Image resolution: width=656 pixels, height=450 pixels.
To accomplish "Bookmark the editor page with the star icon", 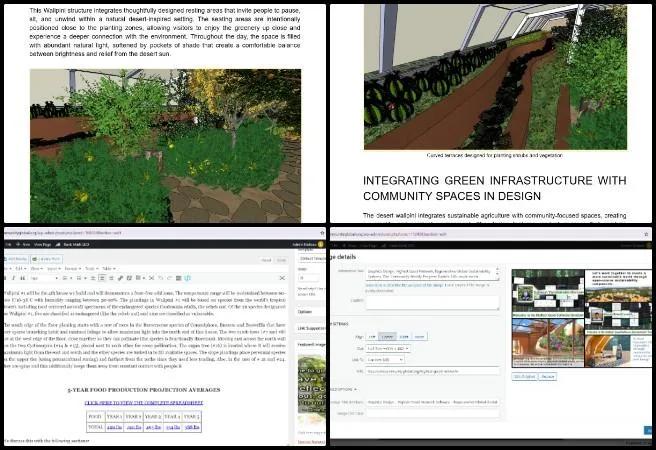I will coord(322,233).
